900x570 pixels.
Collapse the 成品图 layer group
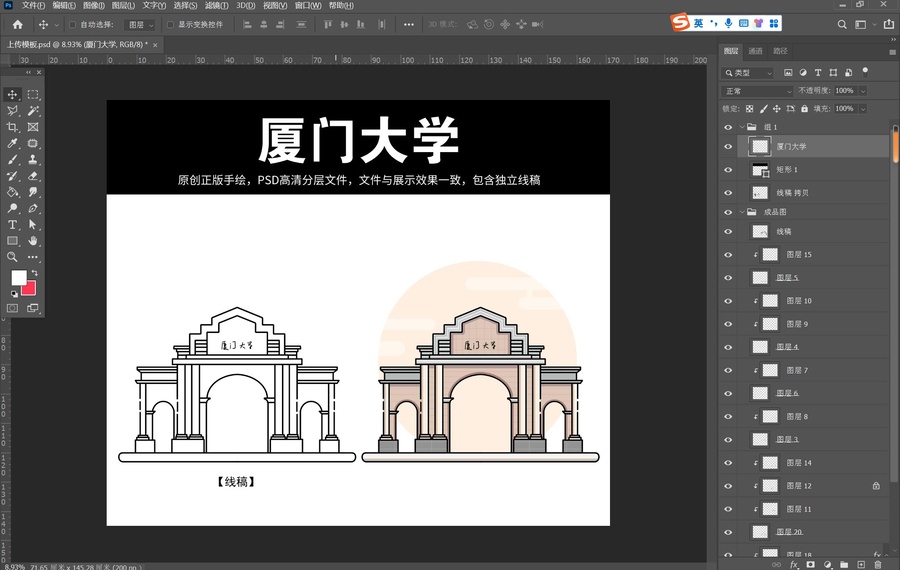(x=742, y=212)
